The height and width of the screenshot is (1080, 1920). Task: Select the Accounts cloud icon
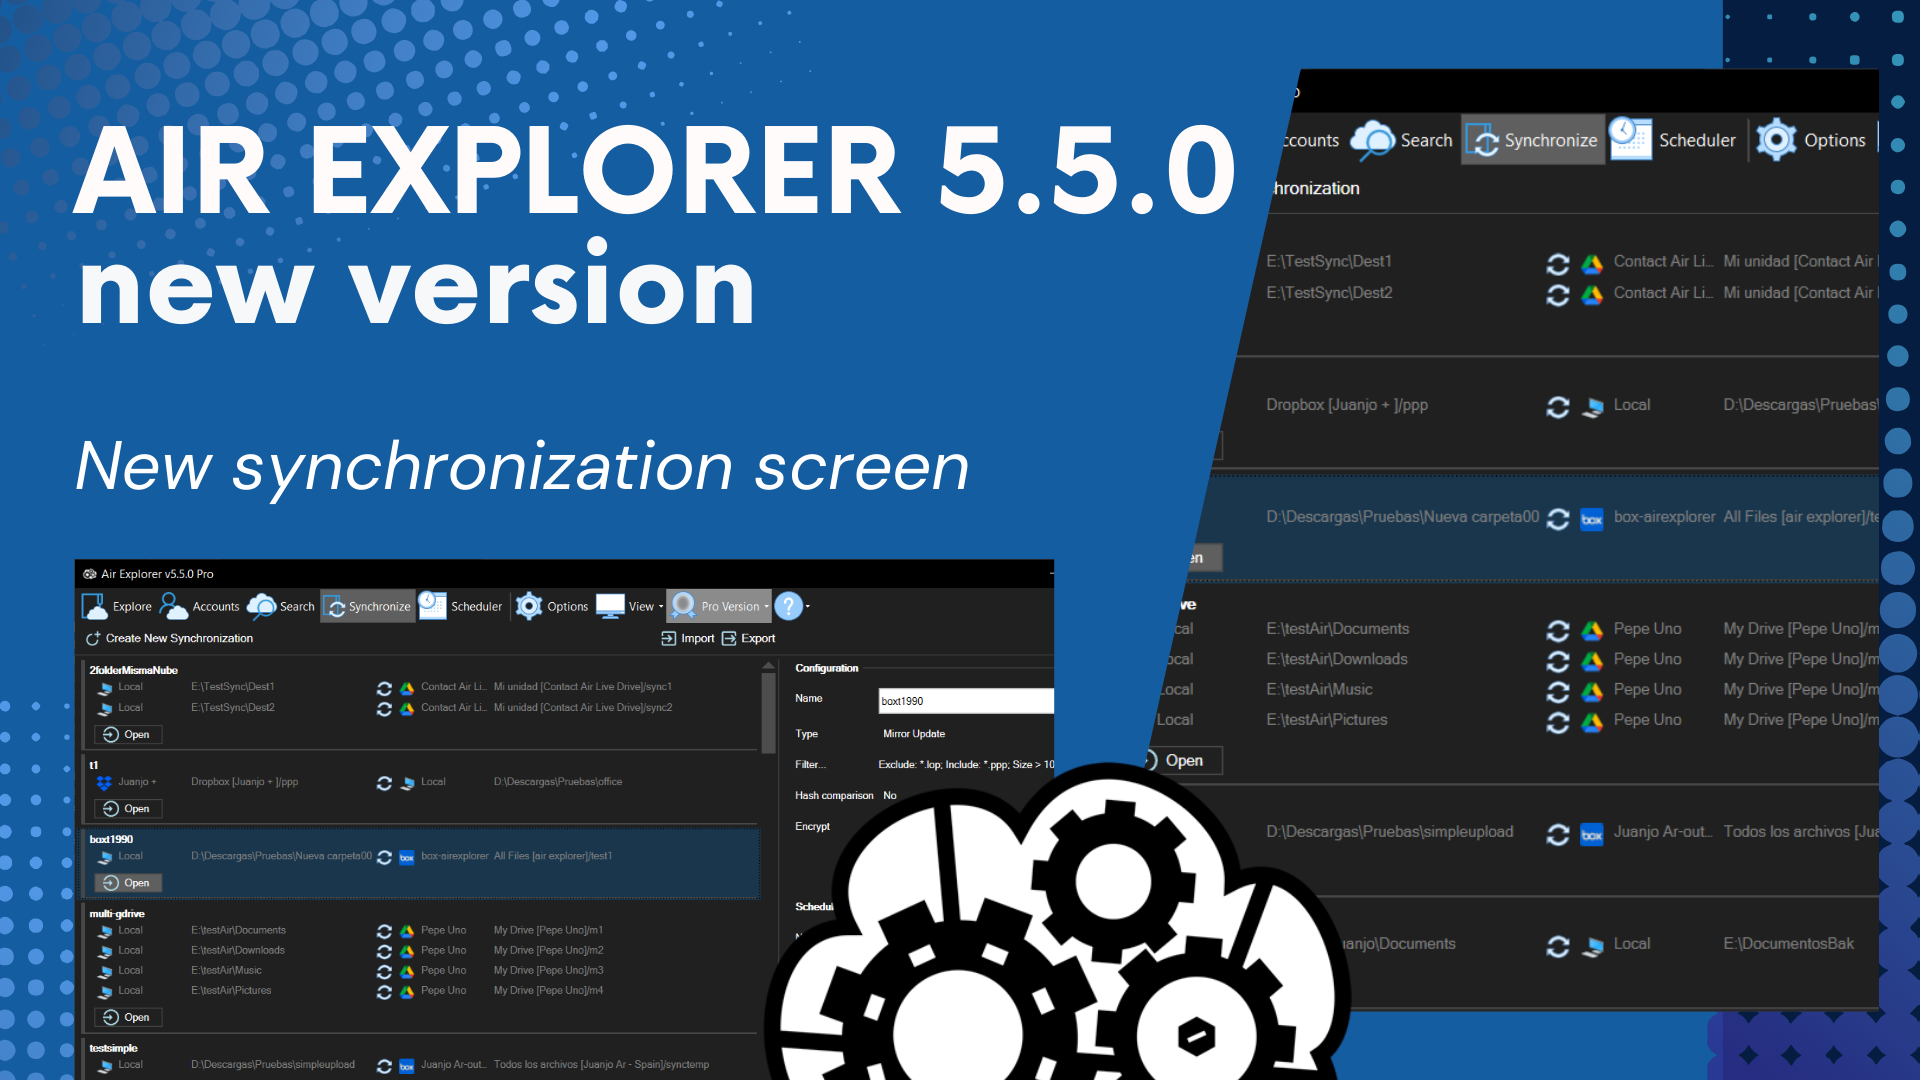(171, 606)
